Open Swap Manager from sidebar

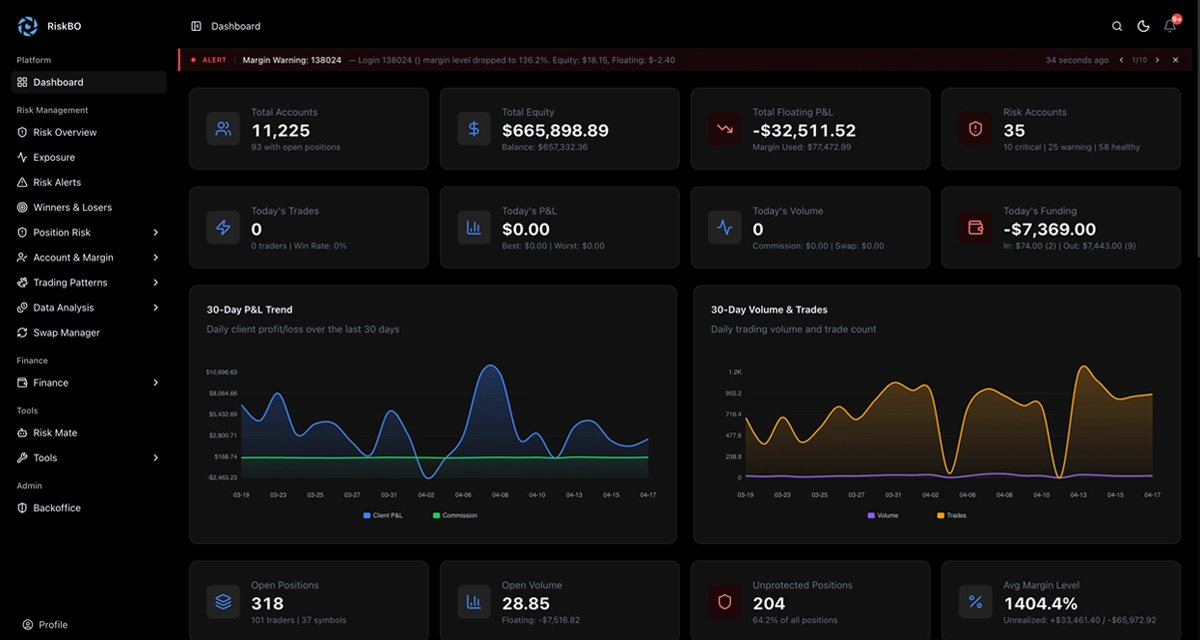click(66, 333)
